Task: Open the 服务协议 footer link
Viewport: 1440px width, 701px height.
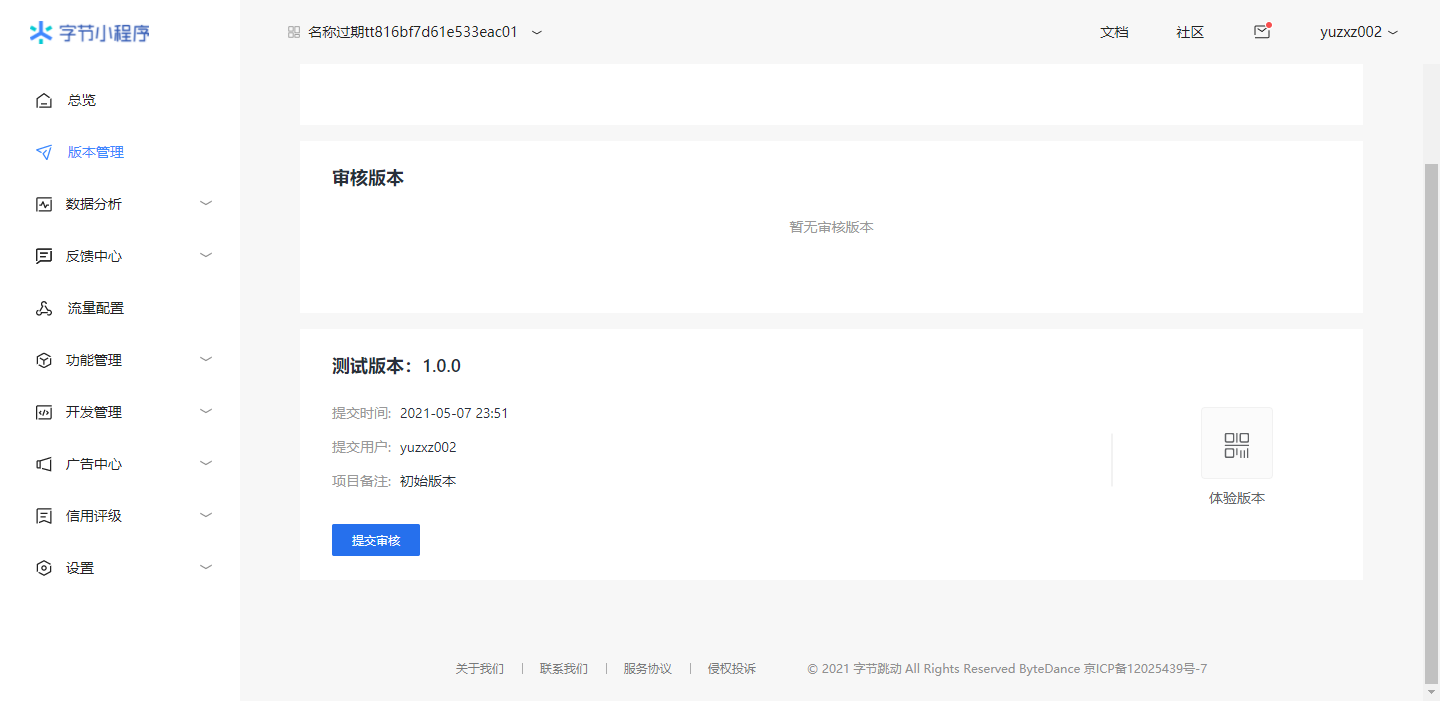Action: tap(647, 669)
